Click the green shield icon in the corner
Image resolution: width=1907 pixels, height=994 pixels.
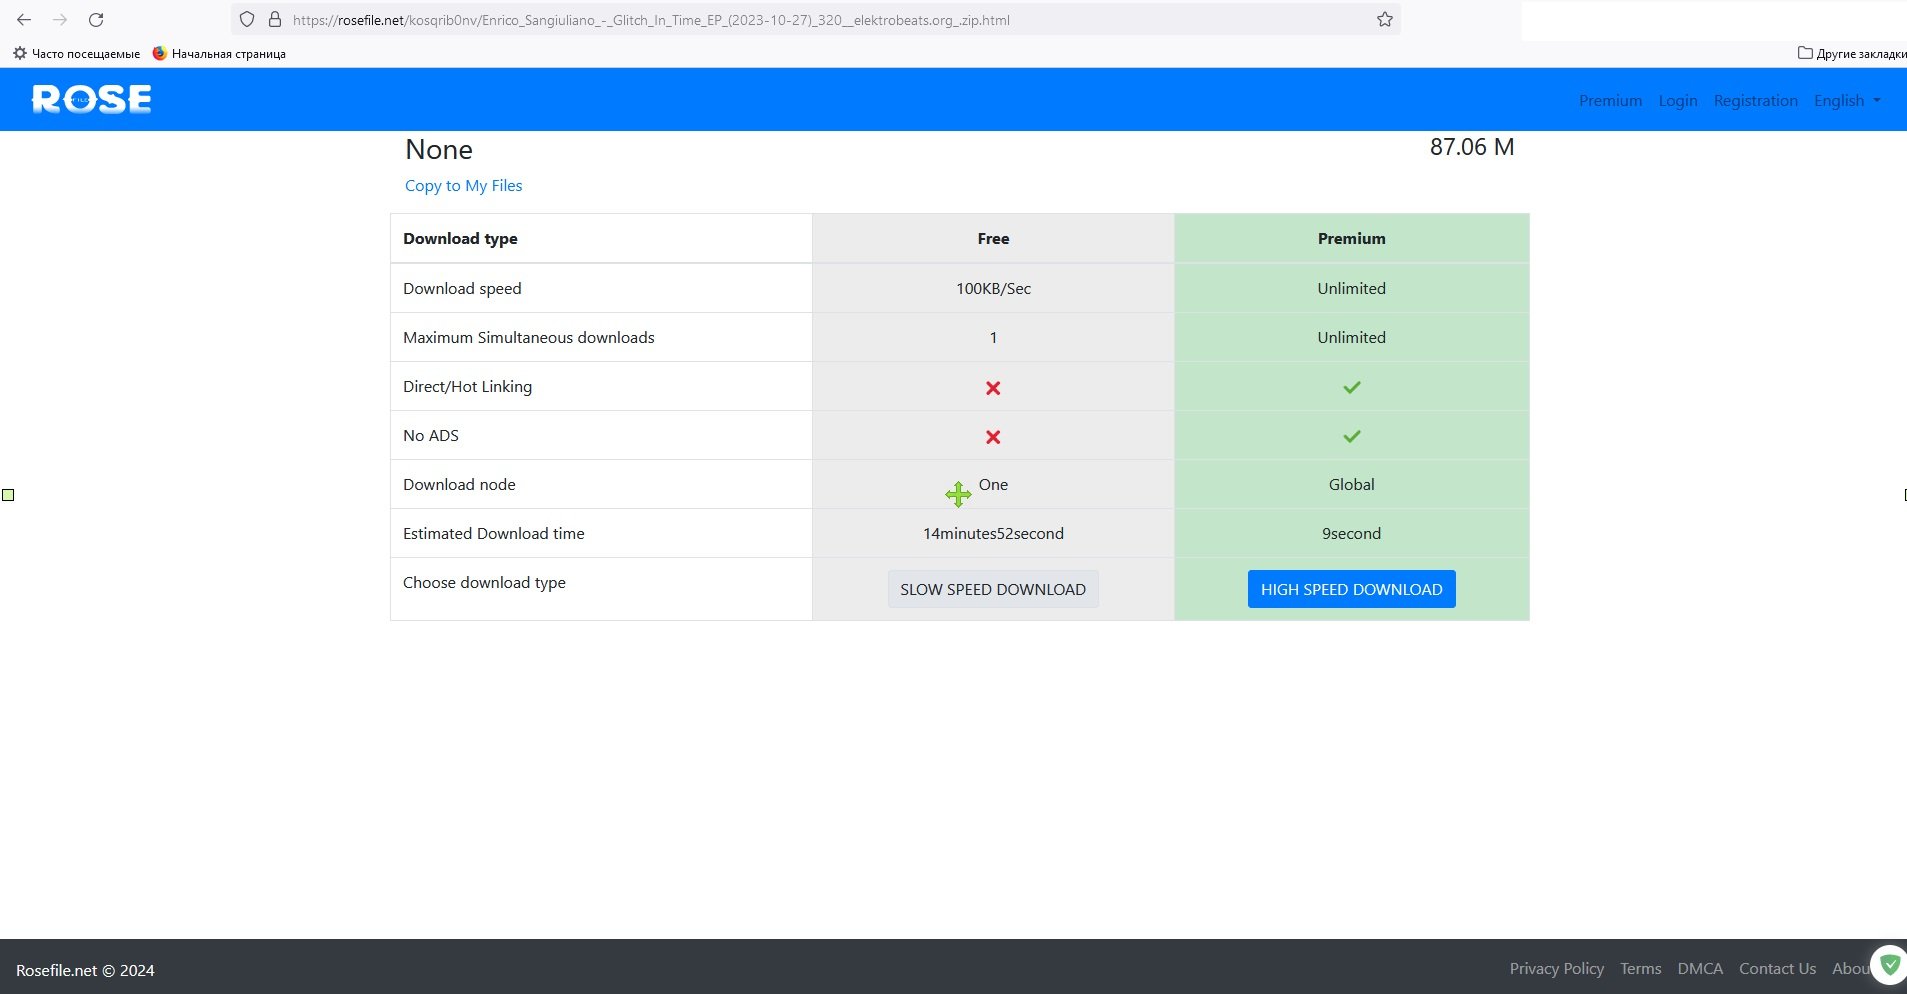(x=1888, y=963)
